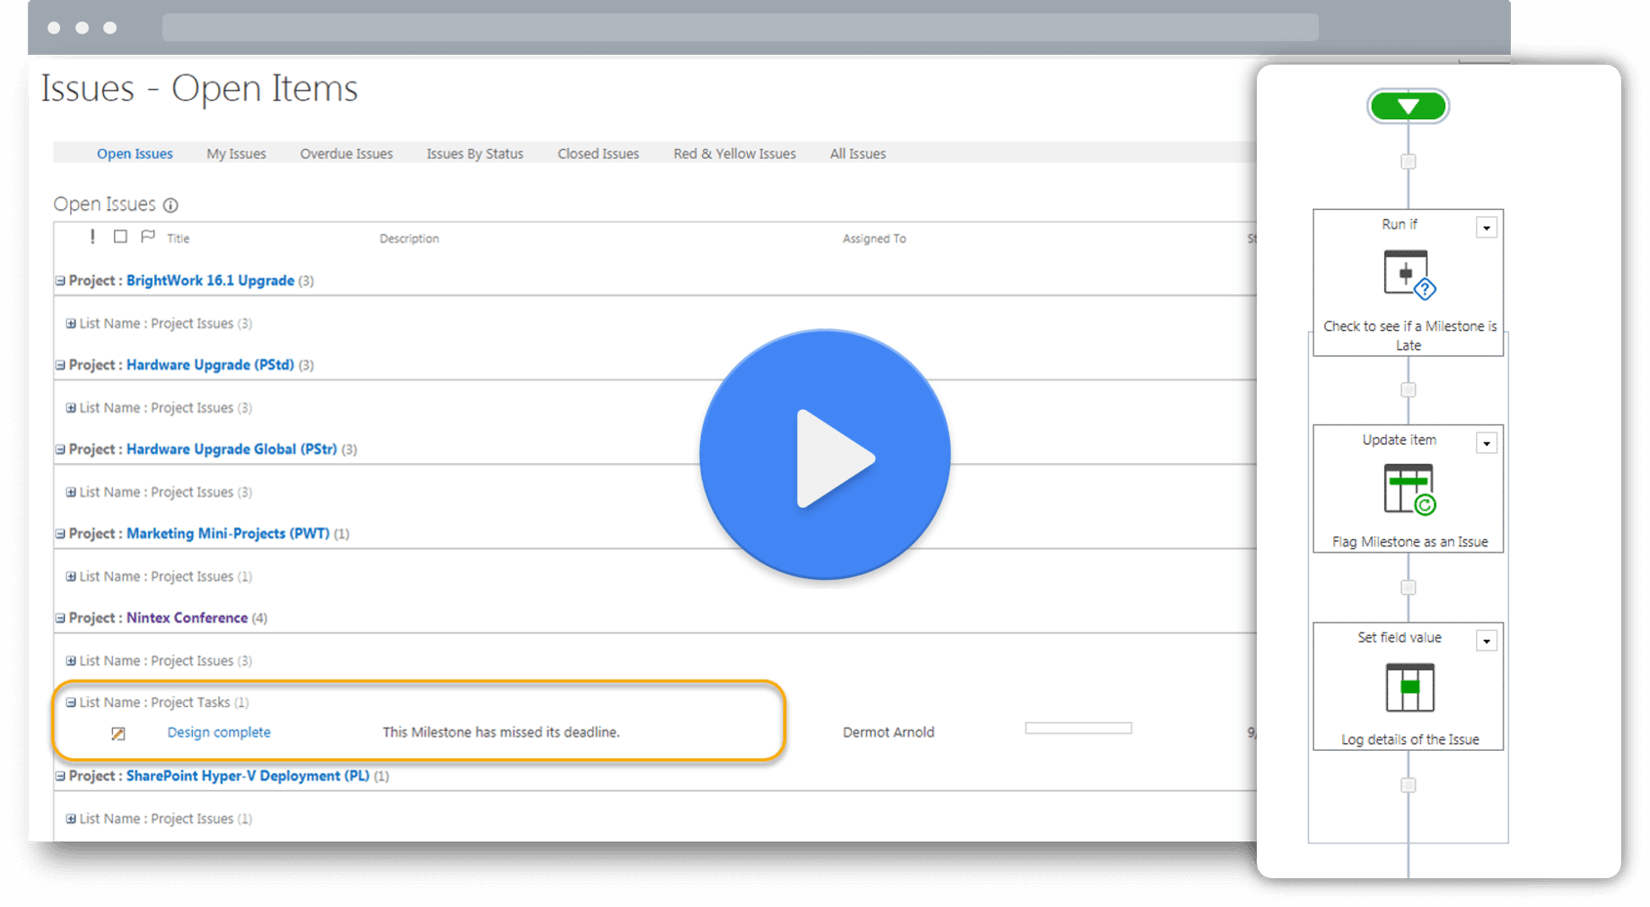Screen dimensions: 1650x907
Task: Click the edit icon beside Design complete
Action: (x=118, y=733)
